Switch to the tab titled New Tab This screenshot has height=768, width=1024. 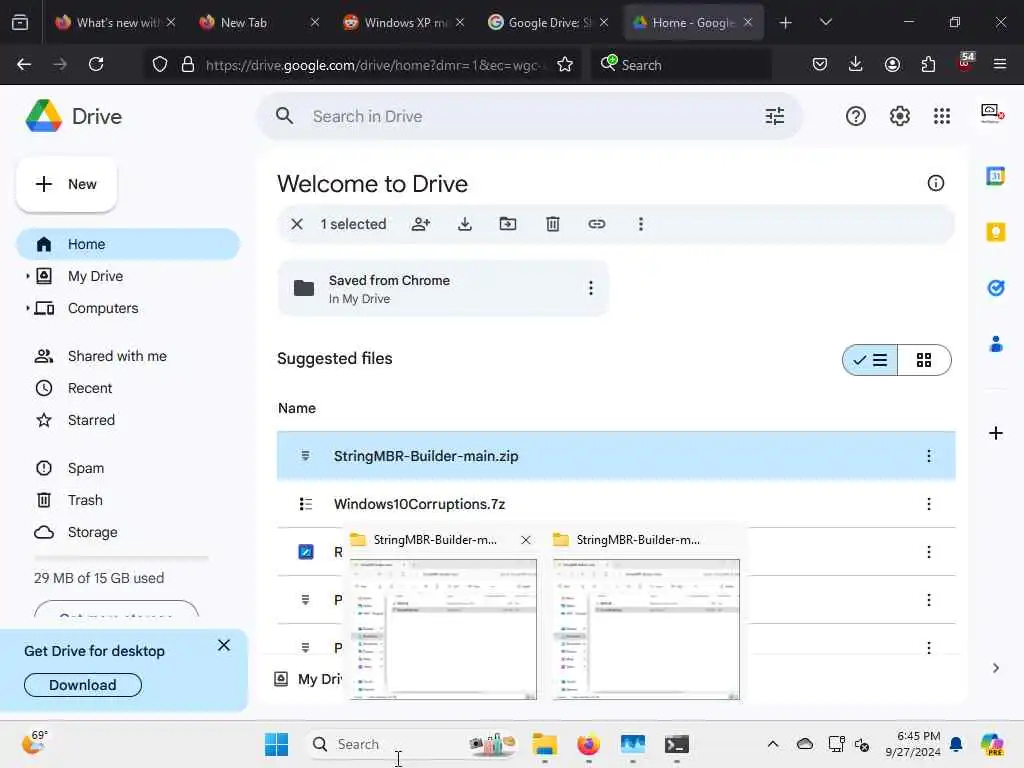point(260,22)
